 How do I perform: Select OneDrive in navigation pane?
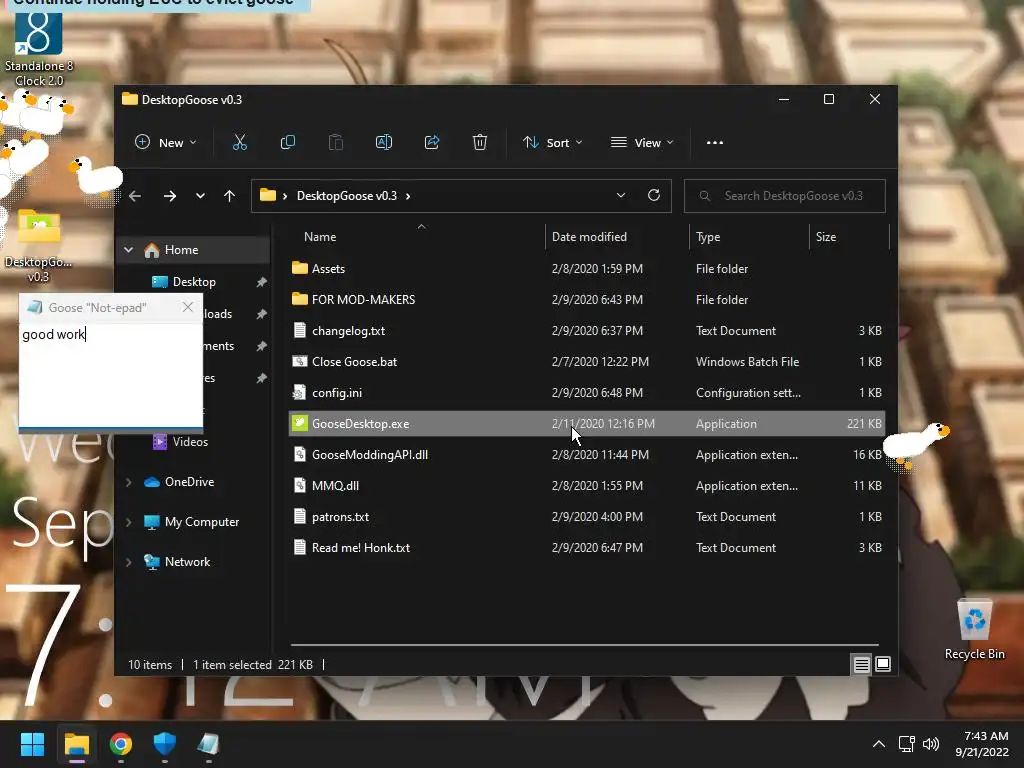click(189, 481)
